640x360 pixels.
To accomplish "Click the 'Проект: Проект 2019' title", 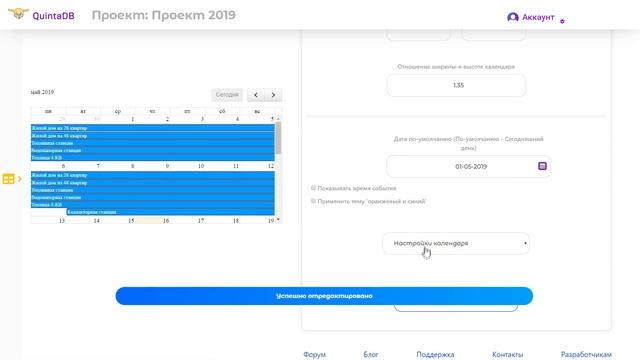I will click(x=164, y=15).
